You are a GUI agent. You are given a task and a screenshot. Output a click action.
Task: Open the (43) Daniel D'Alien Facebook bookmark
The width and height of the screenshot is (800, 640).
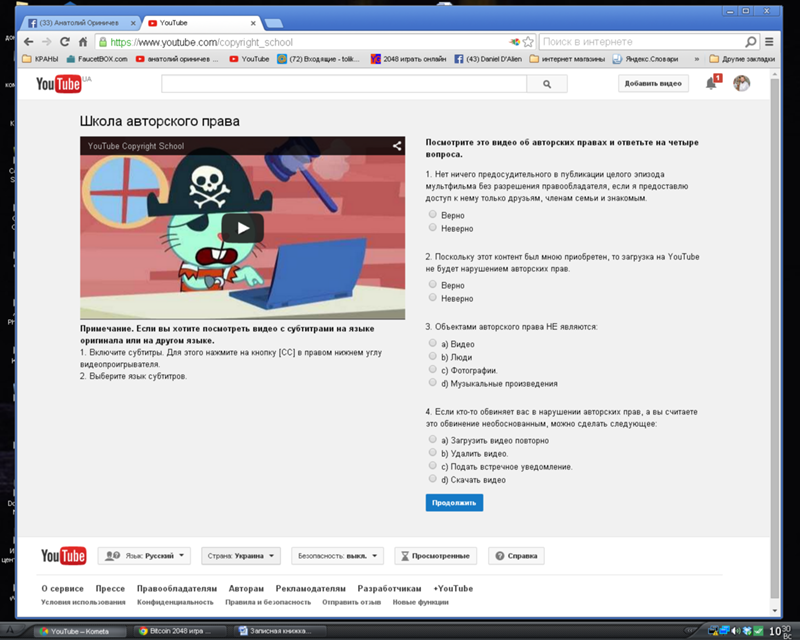tap(488, 59)
